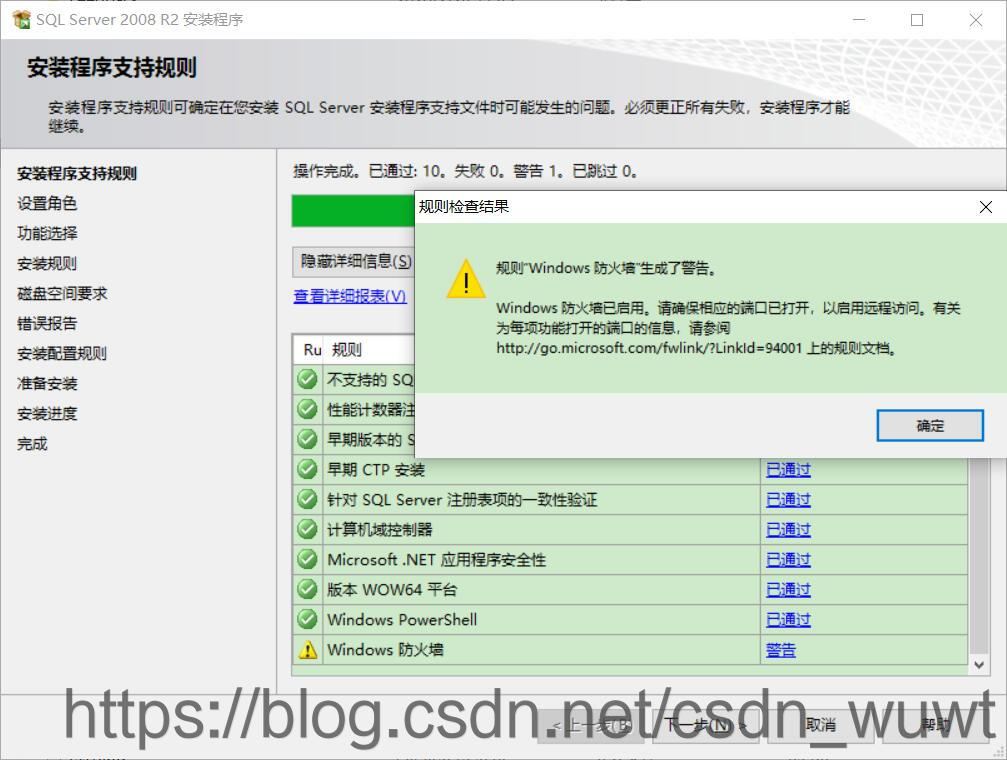Screen dimensions: 1007x760
Task: Click green check icon beside 早期 CTP 安装
Action: tap(308, 469)
